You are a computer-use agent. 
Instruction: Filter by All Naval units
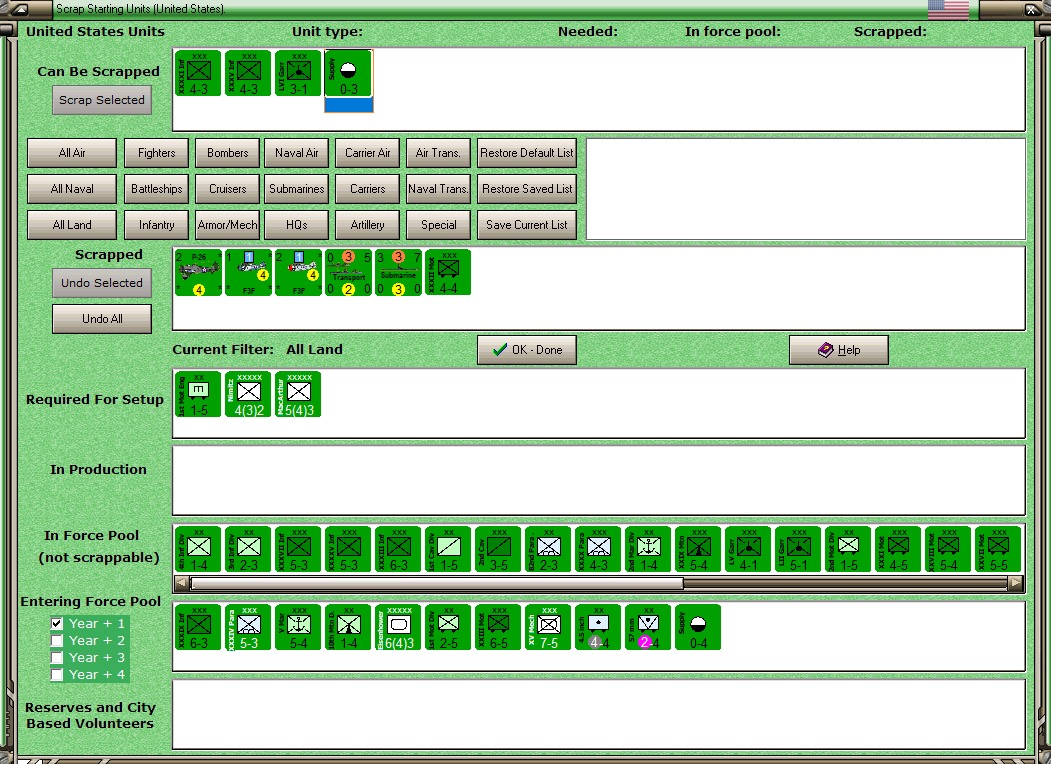pos(72,189)
